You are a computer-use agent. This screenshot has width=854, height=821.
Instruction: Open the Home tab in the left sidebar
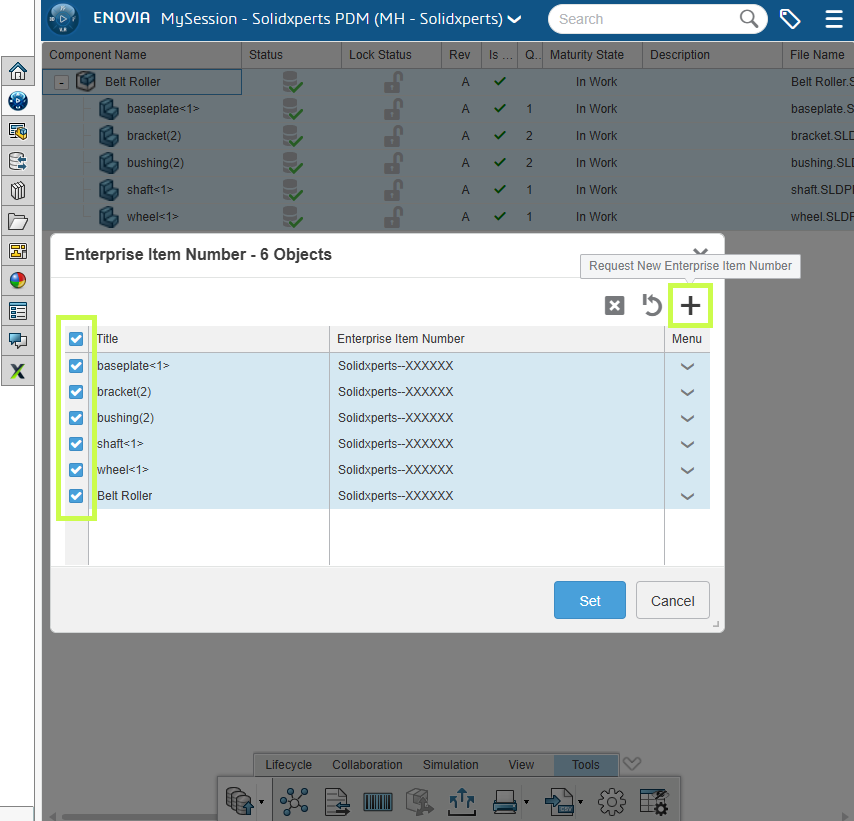point(18,71)
